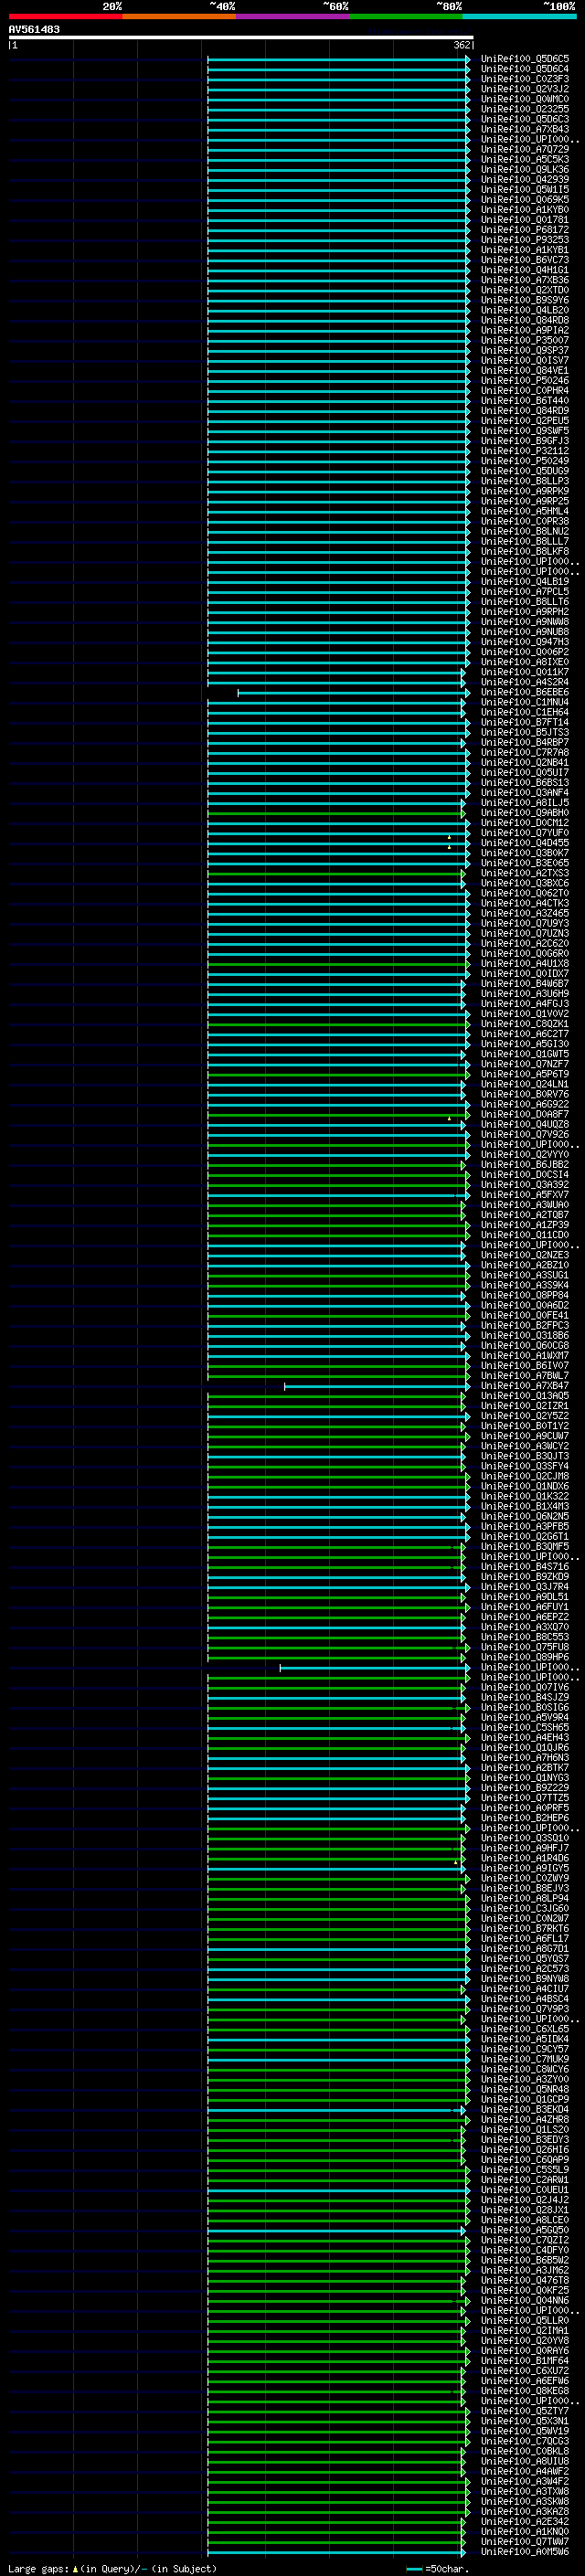Screen dimensions: 585x2576
Task: Select subject label UniRef100_A2C620
Action: 525,943
